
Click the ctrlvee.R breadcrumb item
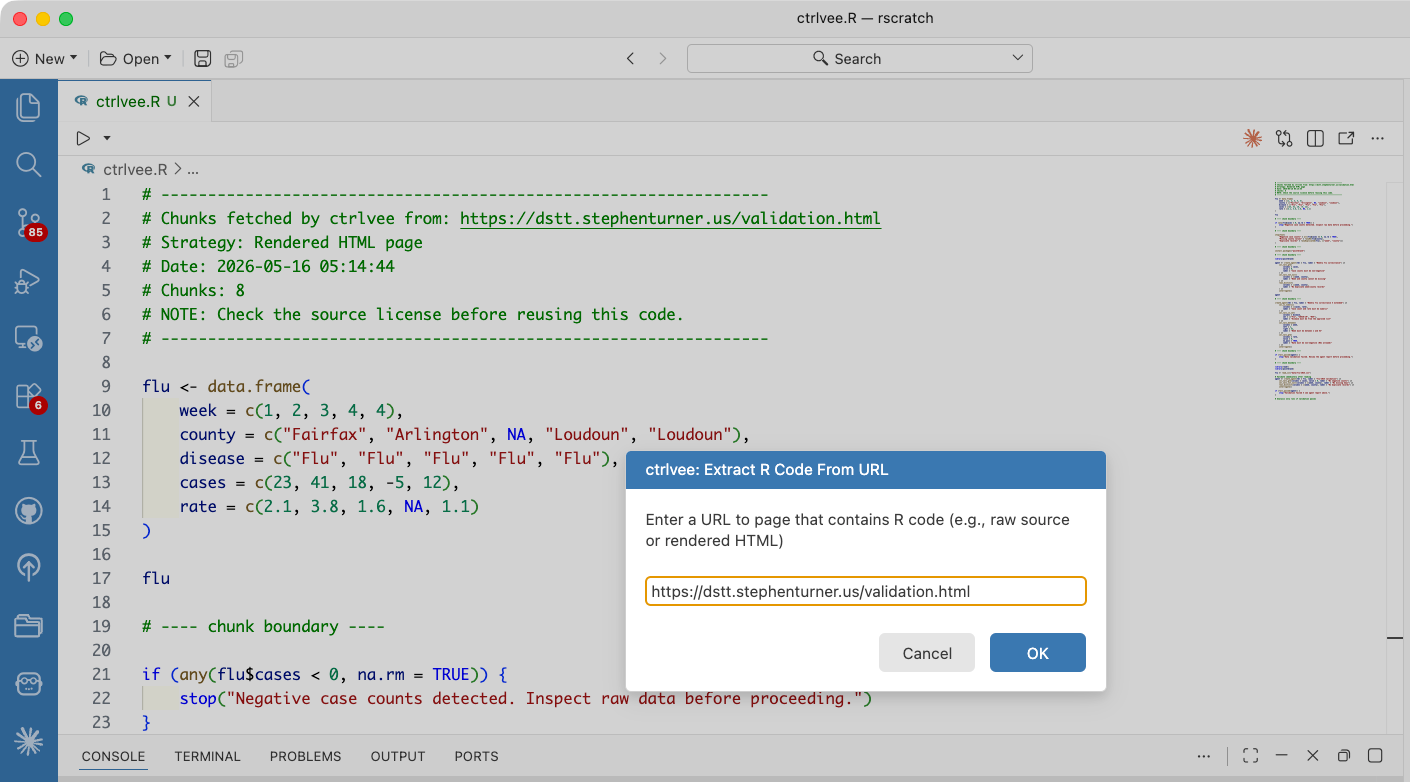[x=135, y=170]
